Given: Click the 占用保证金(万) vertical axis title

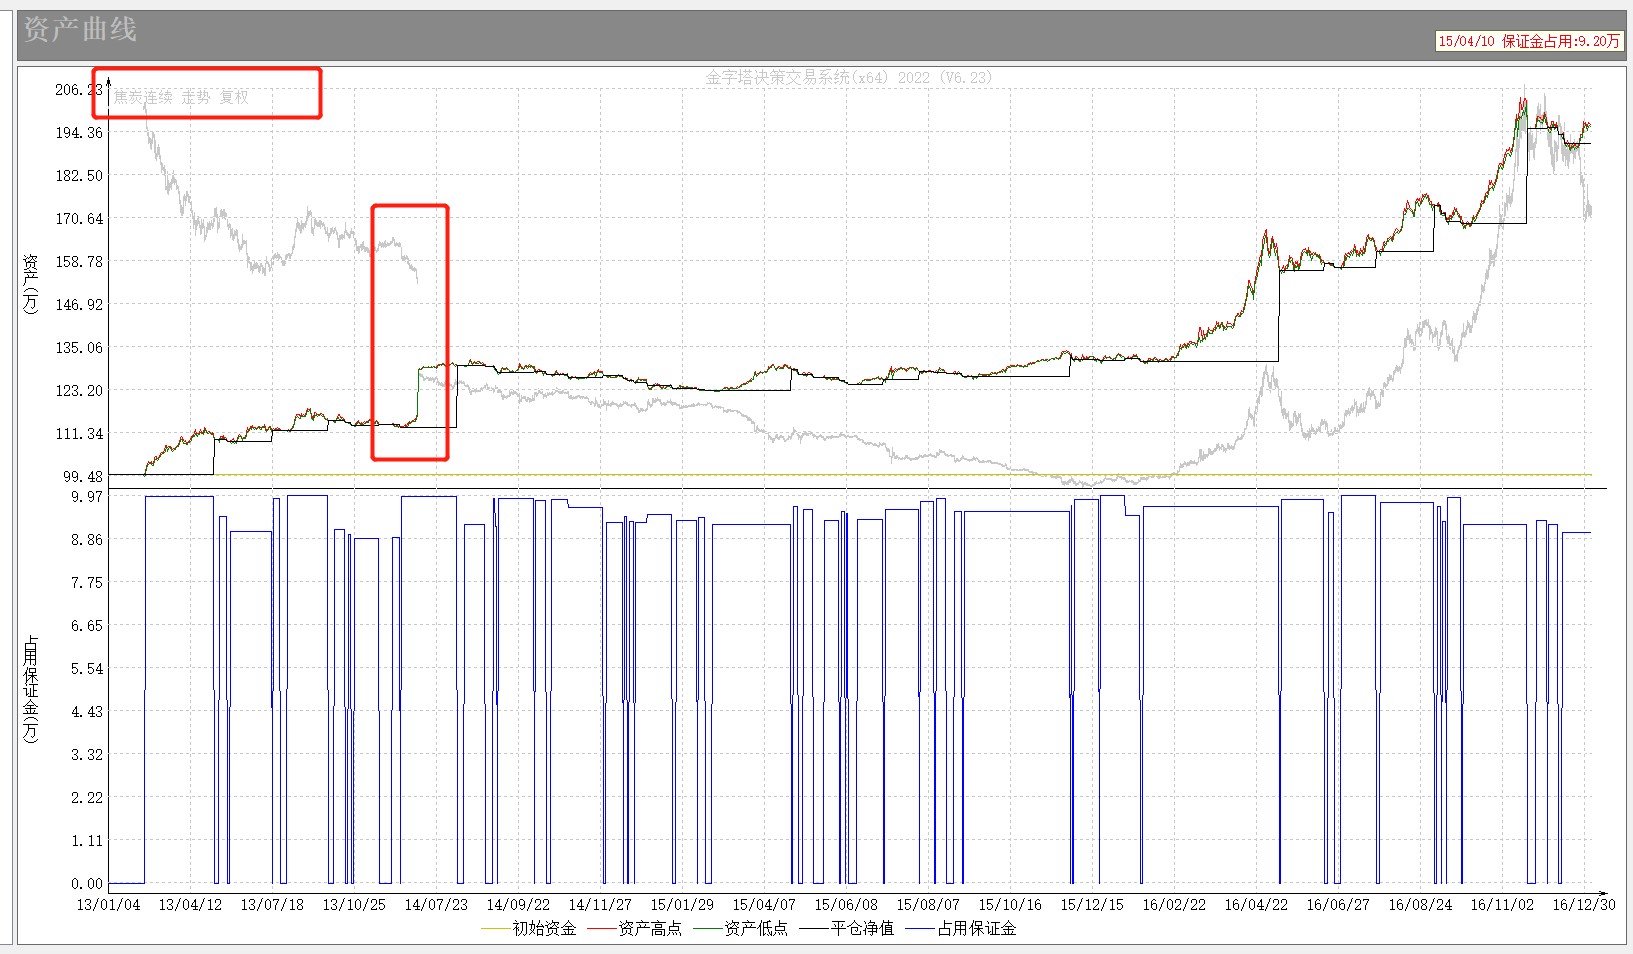Looking at the screenshot, I should pyautogui.click(x=31, y=689).
